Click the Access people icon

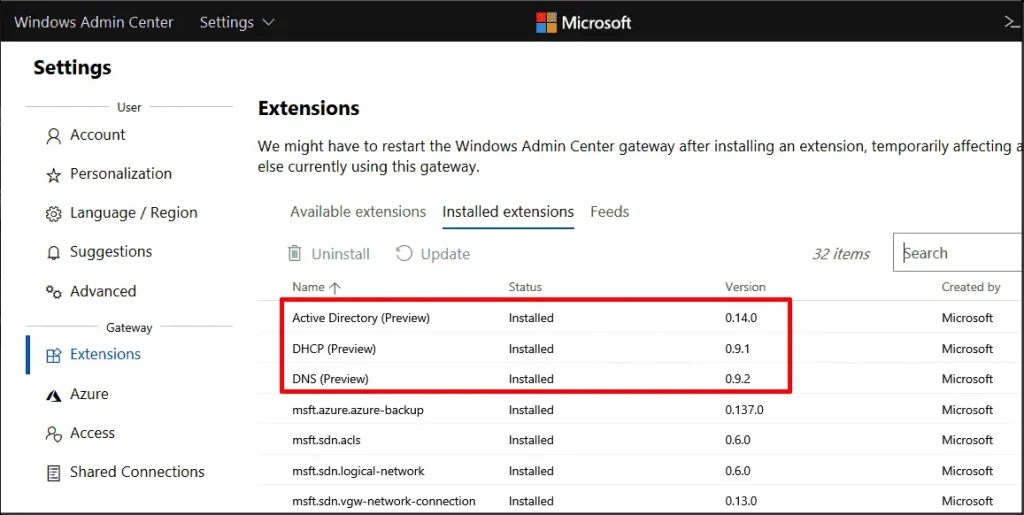tap(54, 434)
